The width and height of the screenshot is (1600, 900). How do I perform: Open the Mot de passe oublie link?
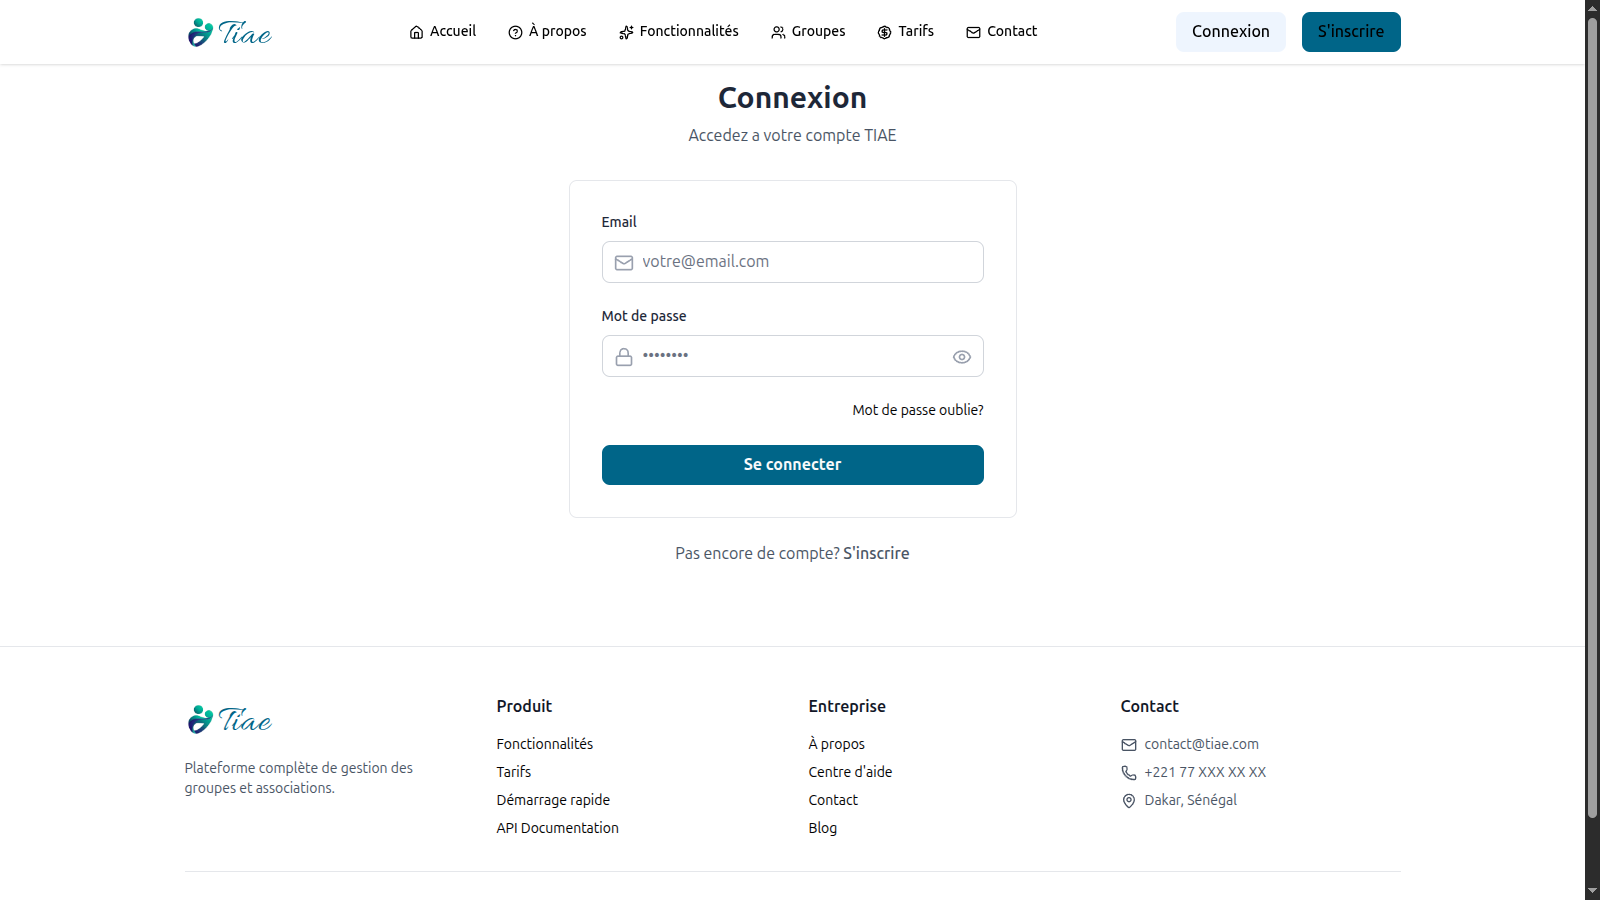pyautogui.click(x=917, y=410)
